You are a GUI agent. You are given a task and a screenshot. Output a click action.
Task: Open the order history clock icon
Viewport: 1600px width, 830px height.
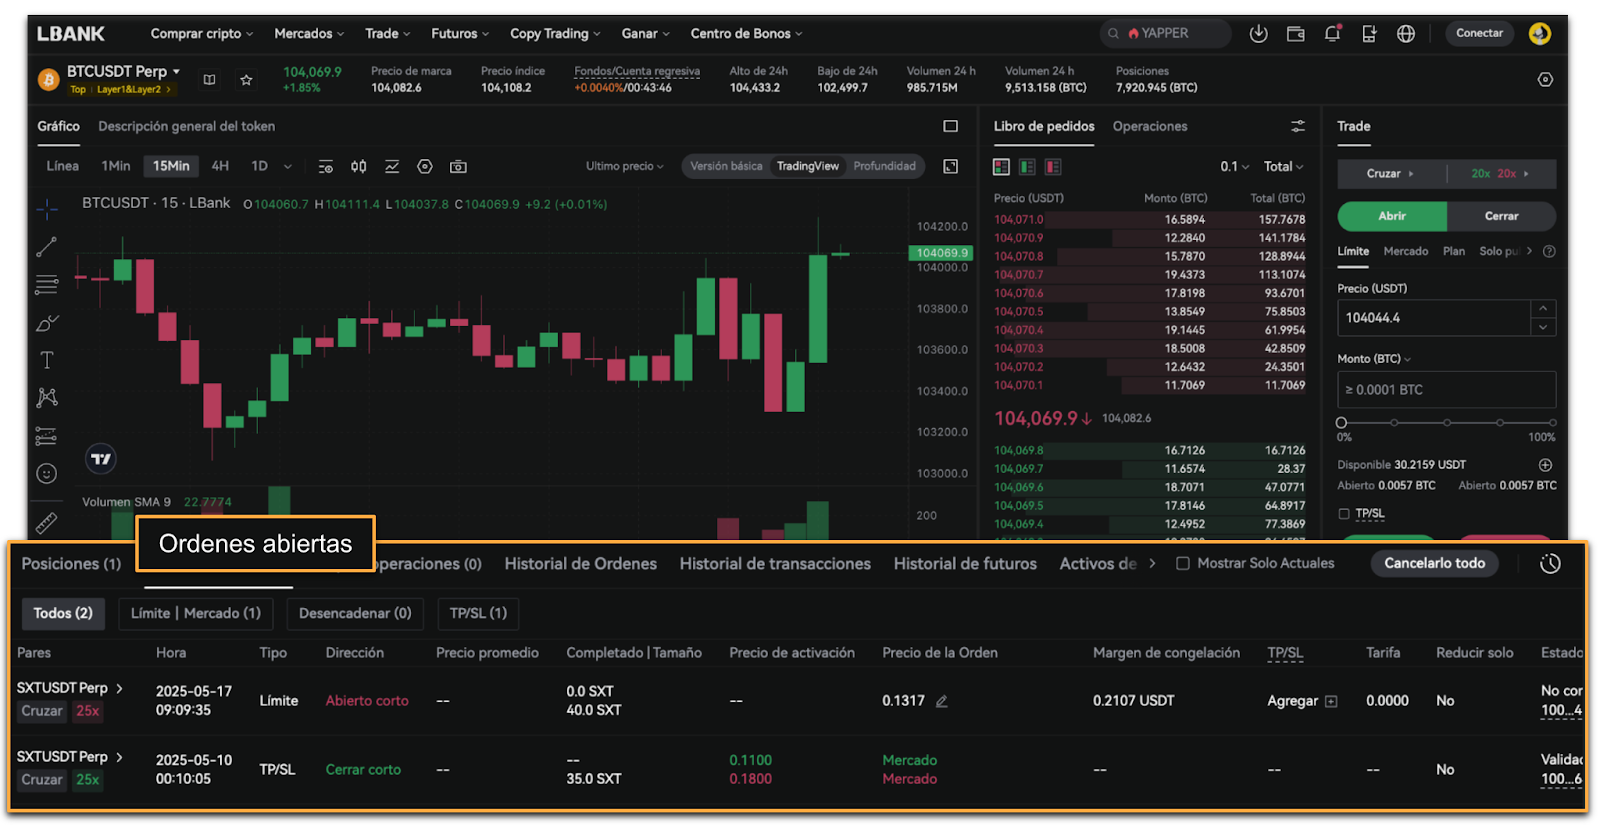[1550, 564]
